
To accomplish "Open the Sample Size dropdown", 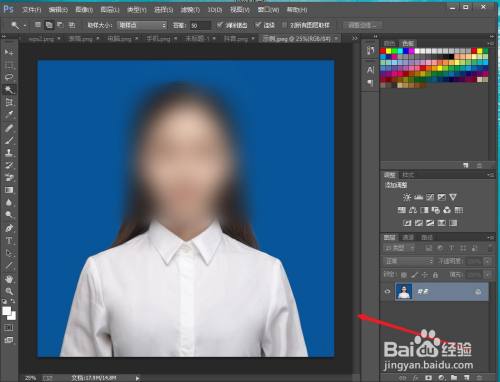I will (x=142, y=25).
